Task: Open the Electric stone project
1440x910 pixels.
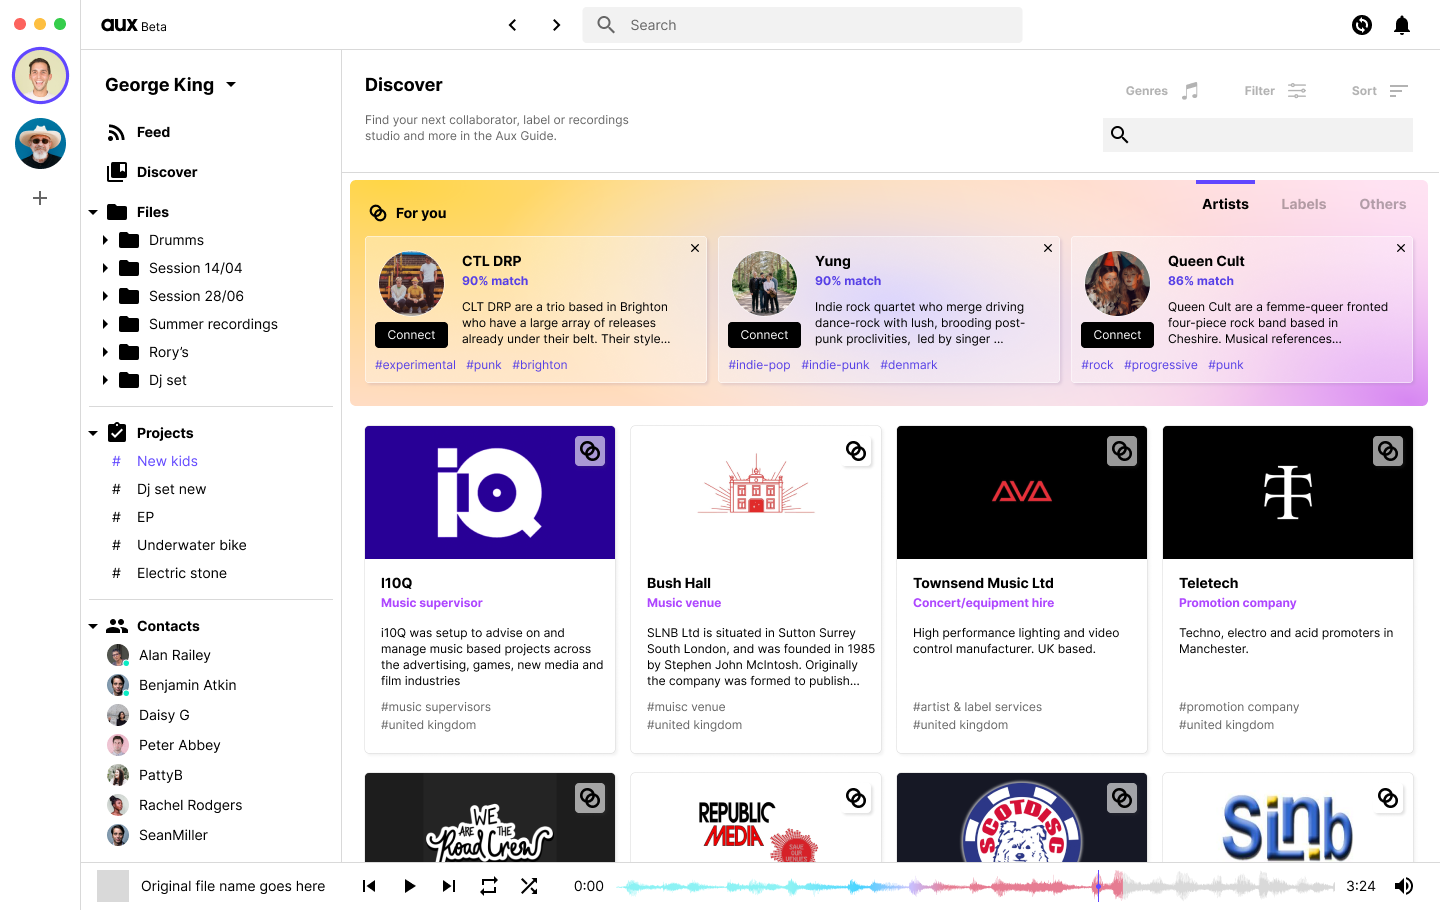Action: [182, 573]
